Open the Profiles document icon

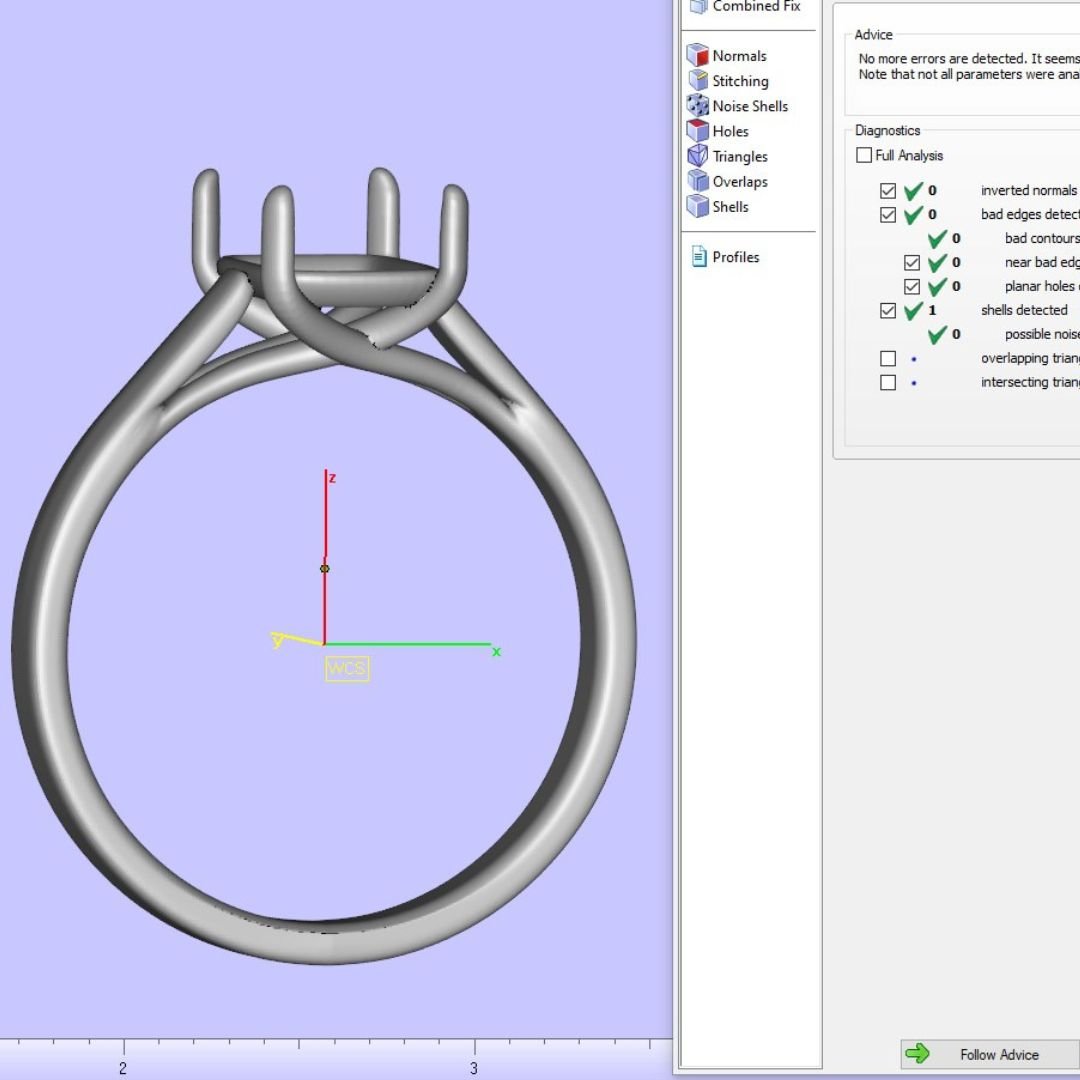coord(698,257)
